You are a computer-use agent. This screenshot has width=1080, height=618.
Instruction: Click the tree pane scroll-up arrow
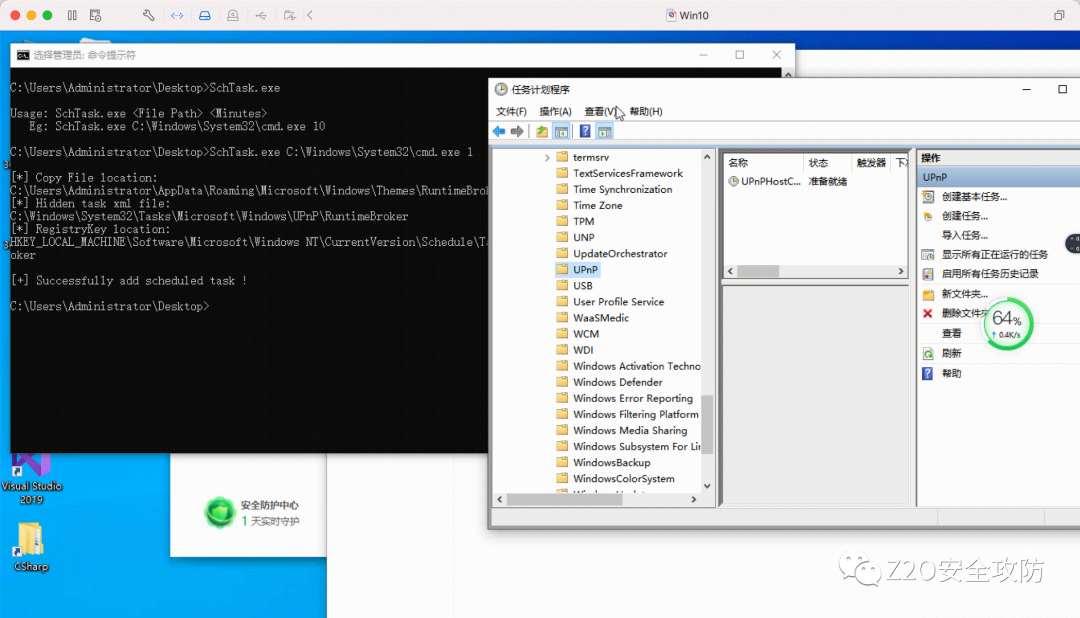click(707, 158)
